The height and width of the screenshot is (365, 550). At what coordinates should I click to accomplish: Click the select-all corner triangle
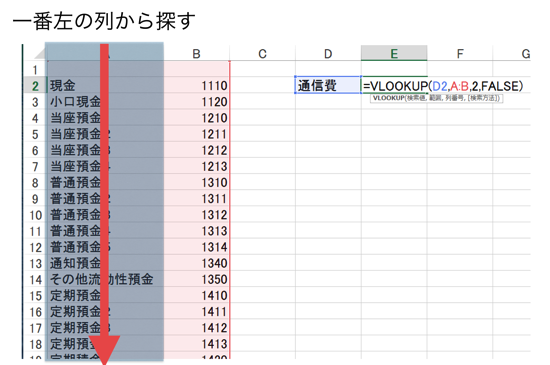coord(39,53)
